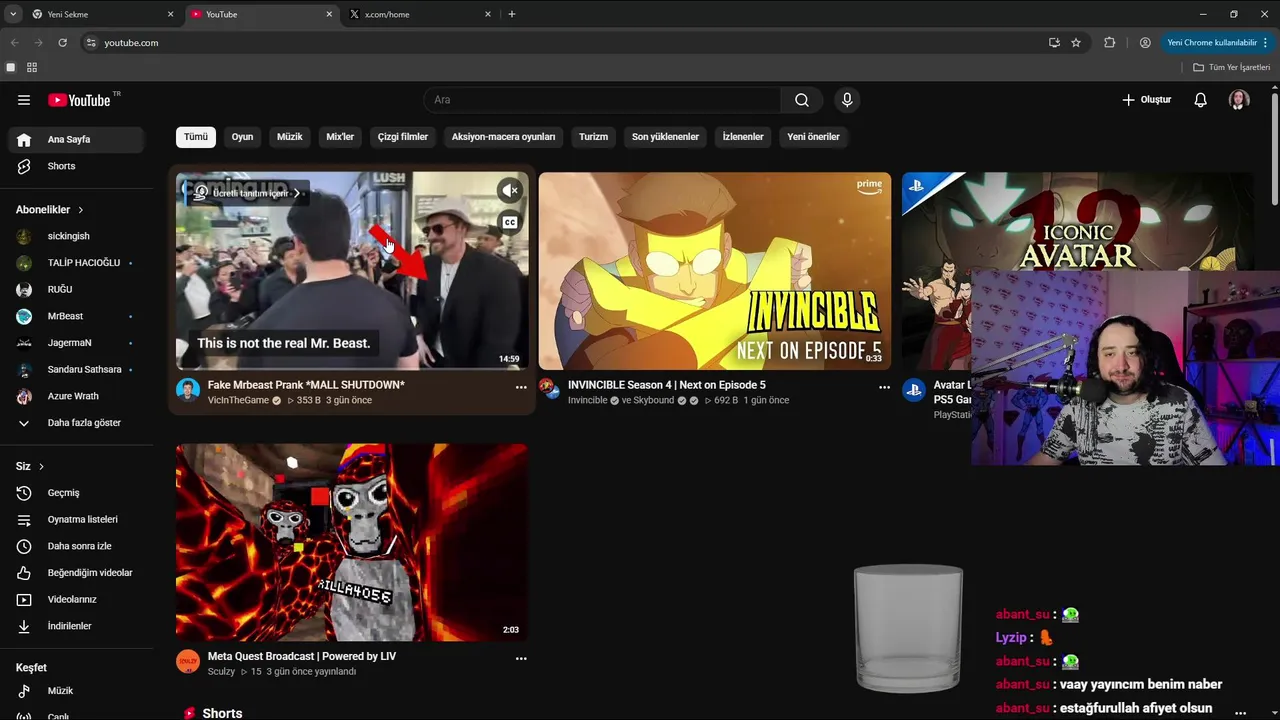Select the Mix'ler filter chip
This screenshot has width=1280, height=720.
[x=340, y=137]
